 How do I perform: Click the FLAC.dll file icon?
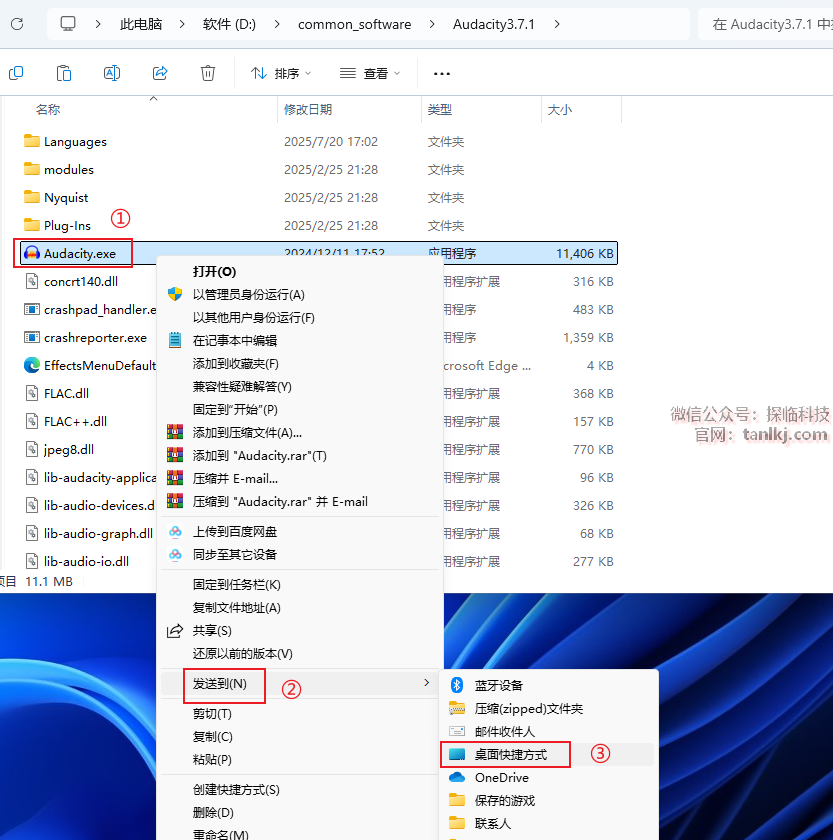tap(32, 393)
